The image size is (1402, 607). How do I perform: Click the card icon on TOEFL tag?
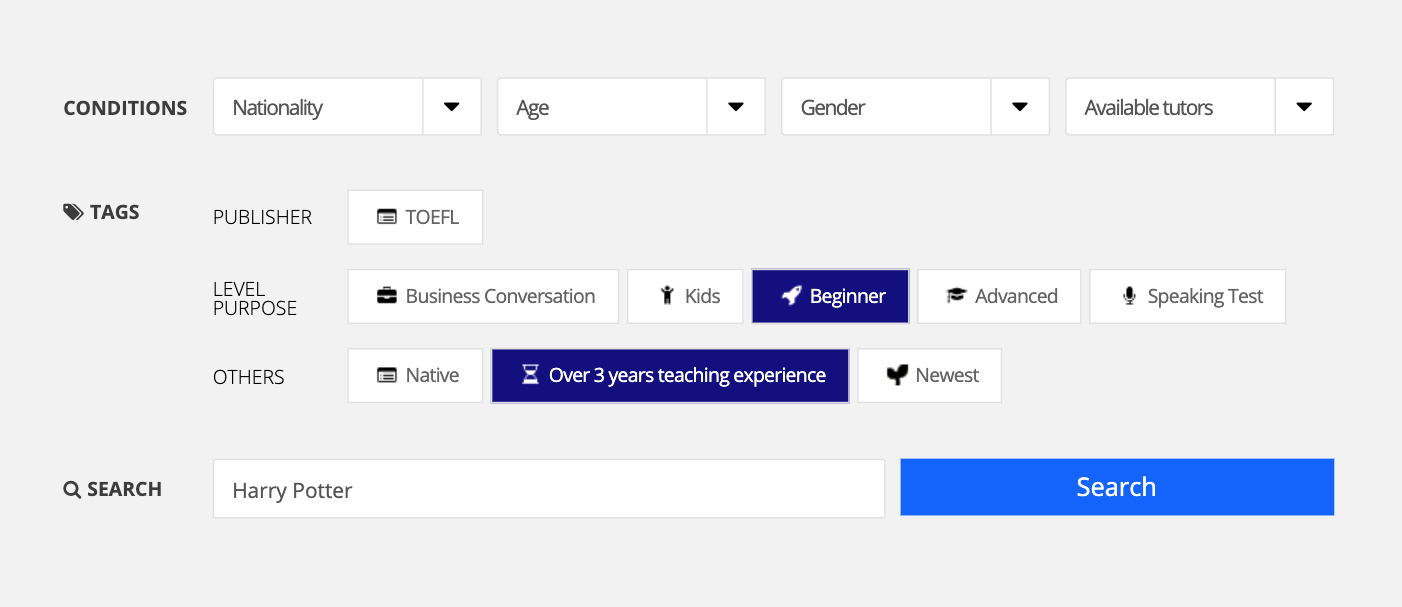coord(386,217)
